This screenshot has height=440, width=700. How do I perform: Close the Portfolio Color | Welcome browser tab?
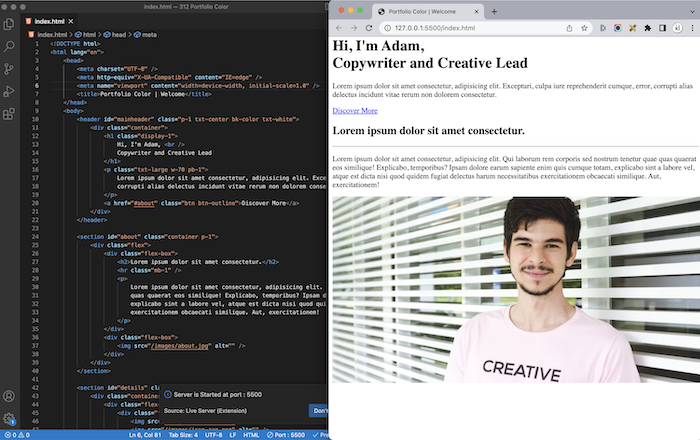pyautogui.click(x=476, y=12)
